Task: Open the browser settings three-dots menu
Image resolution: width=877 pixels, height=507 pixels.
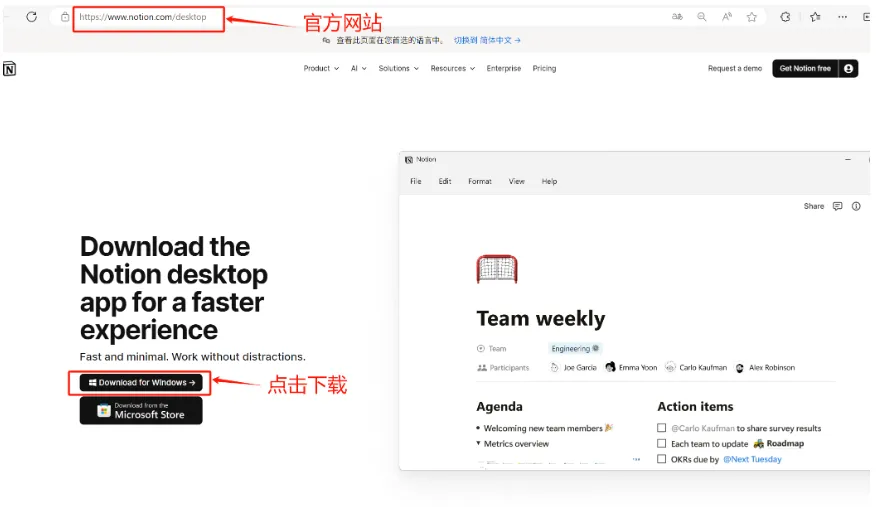Action: [842, 17]
